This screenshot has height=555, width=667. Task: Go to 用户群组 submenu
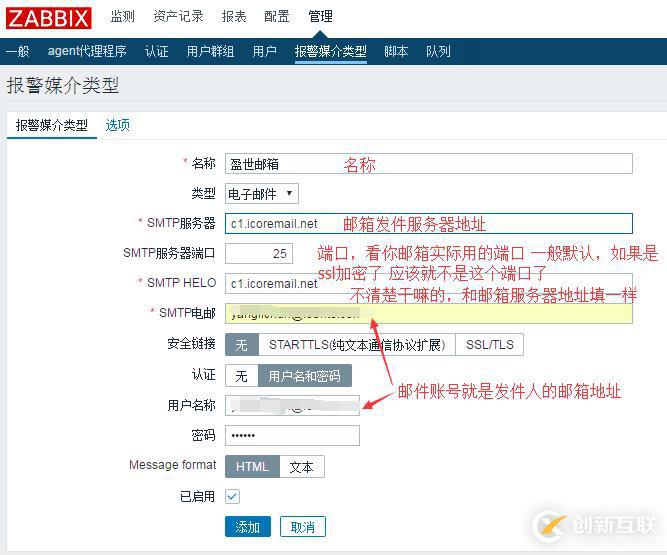(210, 51)
